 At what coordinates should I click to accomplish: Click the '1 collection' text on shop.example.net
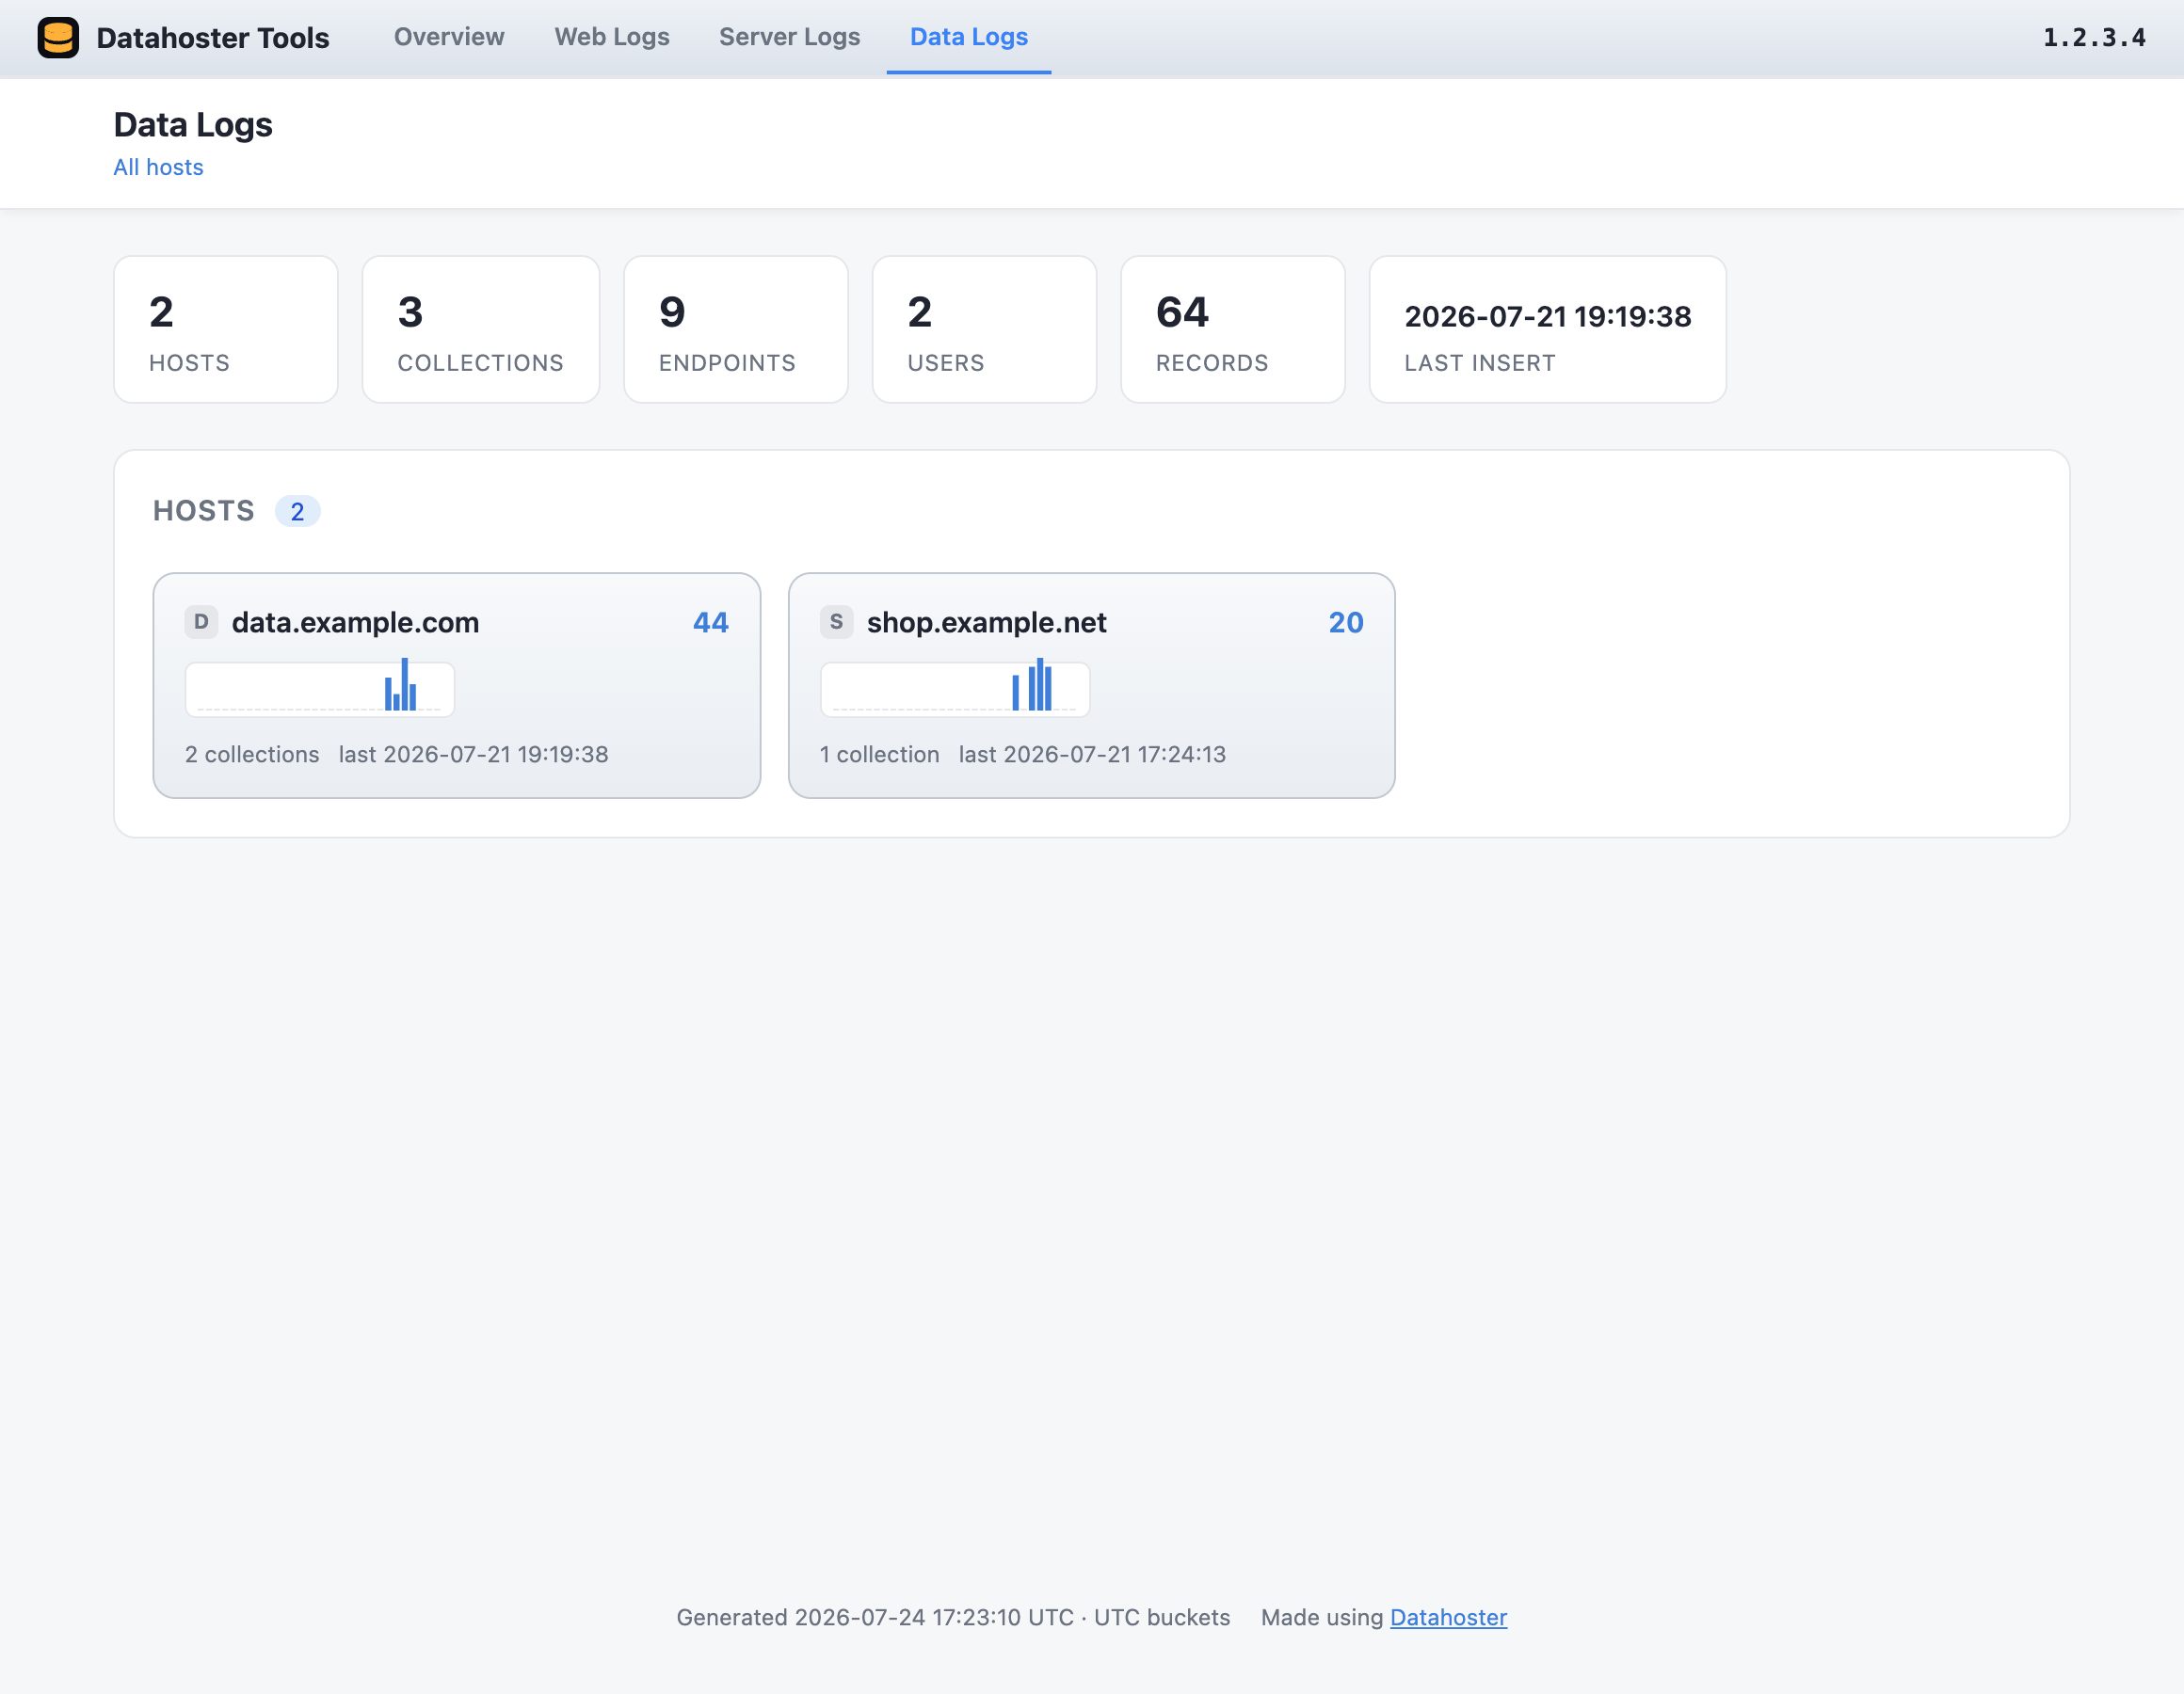click(x=880, y=754)
